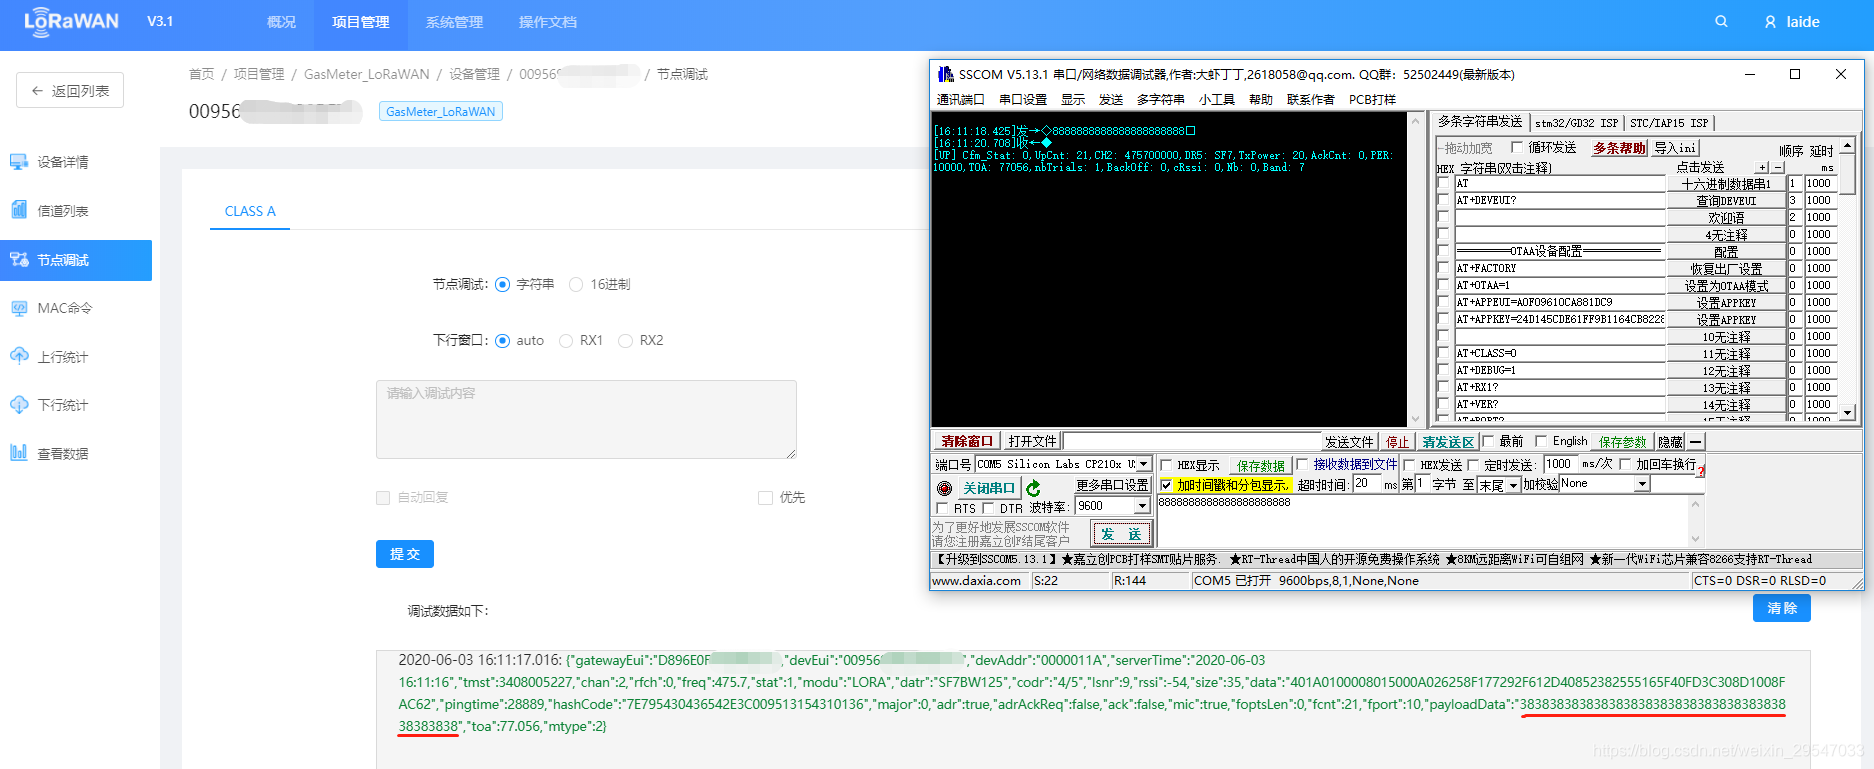The image size is (1874, 769).
Task: Select 16进制 debug mode radio
Action: [576, 285]
